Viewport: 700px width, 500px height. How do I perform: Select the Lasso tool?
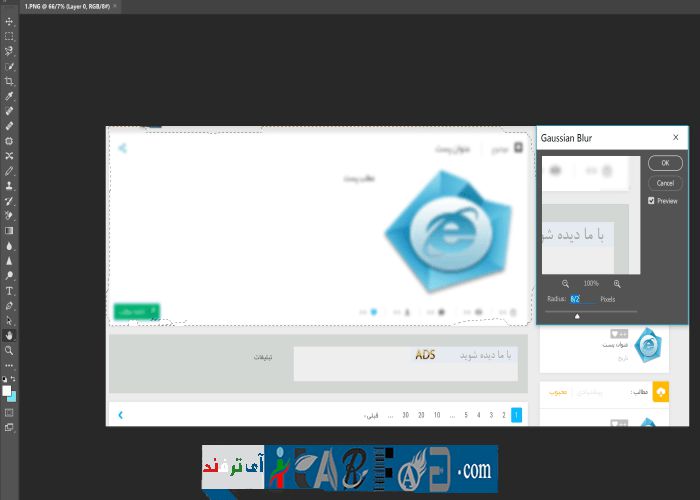[9, 51]
